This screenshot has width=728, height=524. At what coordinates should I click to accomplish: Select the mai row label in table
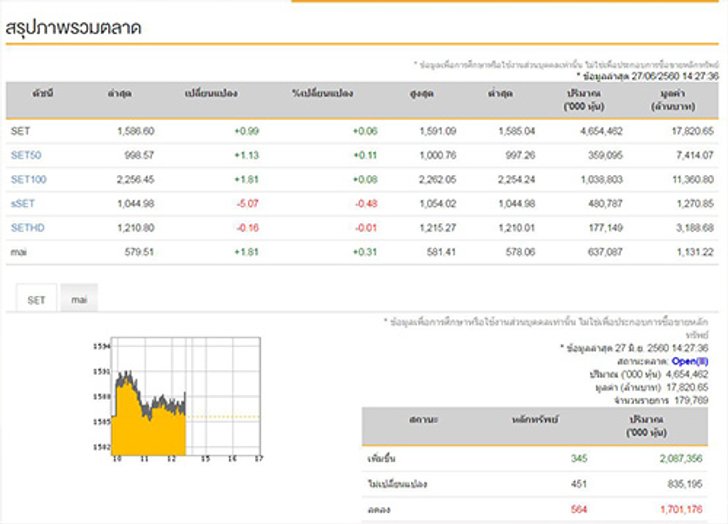(x=19, y=252)
